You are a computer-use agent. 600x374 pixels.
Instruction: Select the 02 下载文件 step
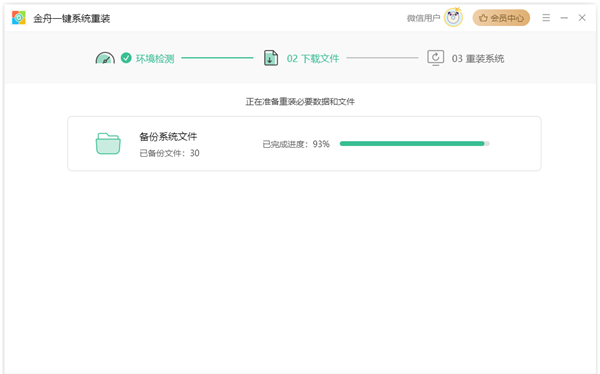tap(313, 59)
